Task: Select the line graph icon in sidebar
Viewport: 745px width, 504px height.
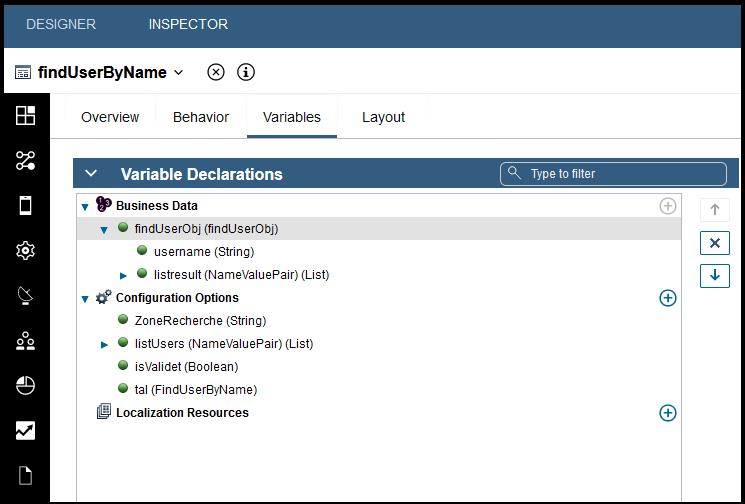Action: pyautogui.click(x=26, y=431)
